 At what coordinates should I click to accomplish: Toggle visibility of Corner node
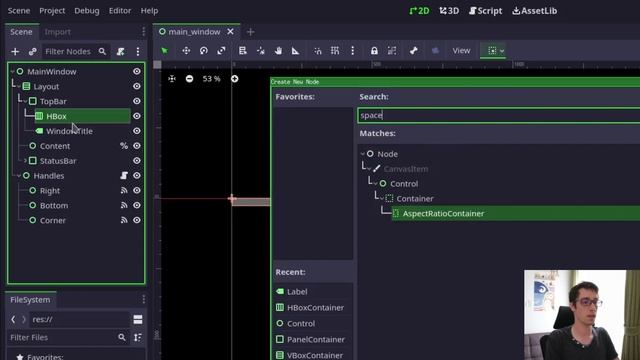tap(137, 220)
